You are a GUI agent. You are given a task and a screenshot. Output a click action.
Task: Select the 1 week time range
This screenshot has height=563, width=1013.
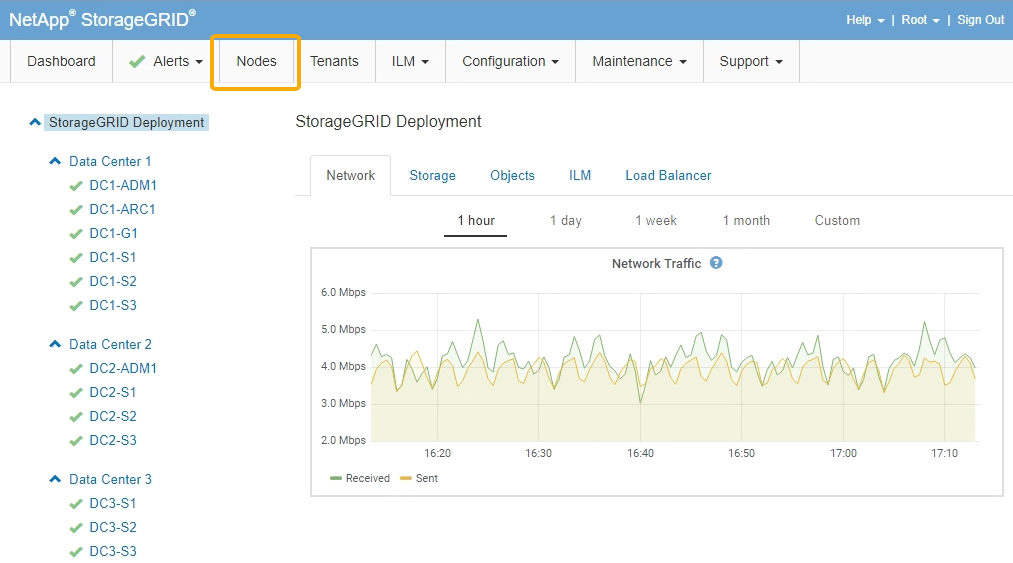[x=655, y=220]
